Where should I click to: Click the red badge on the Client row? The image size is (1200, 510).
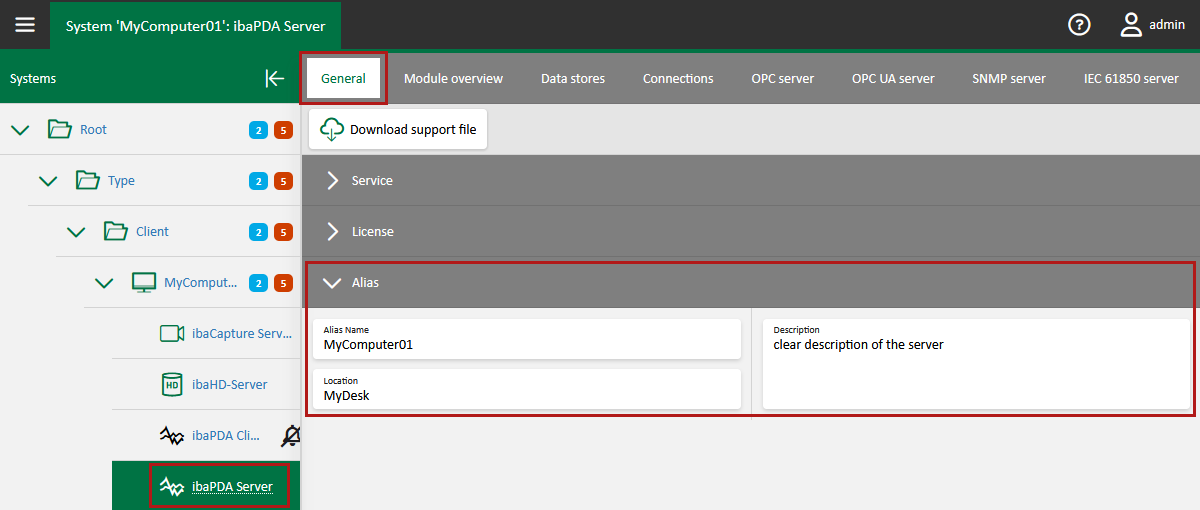(x=283, y=232)
